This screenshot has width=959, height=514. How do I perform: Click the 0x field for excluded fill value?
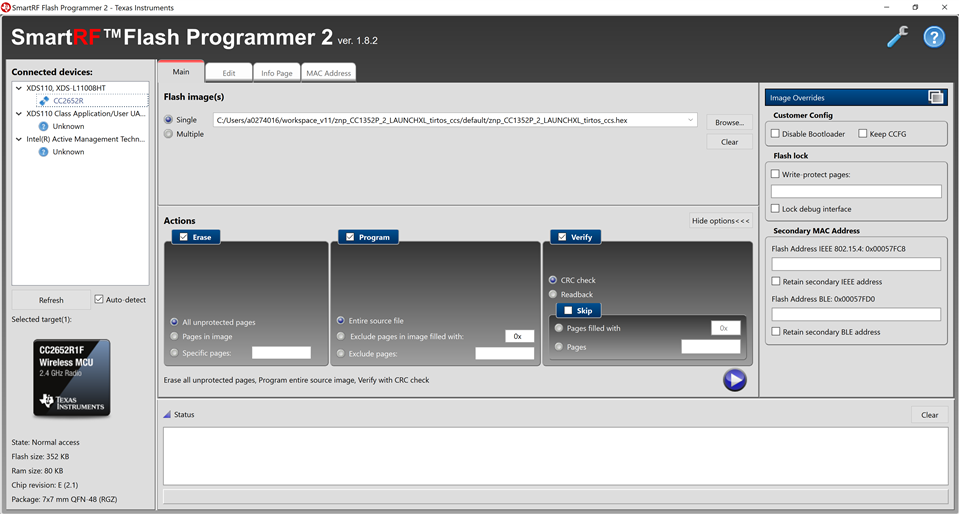pos(519,336)
